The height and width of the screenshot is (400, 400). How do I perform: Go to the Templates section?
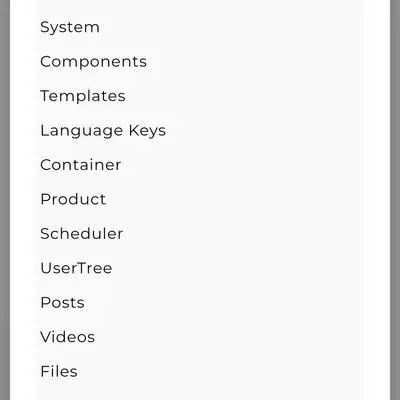(83, 96)
